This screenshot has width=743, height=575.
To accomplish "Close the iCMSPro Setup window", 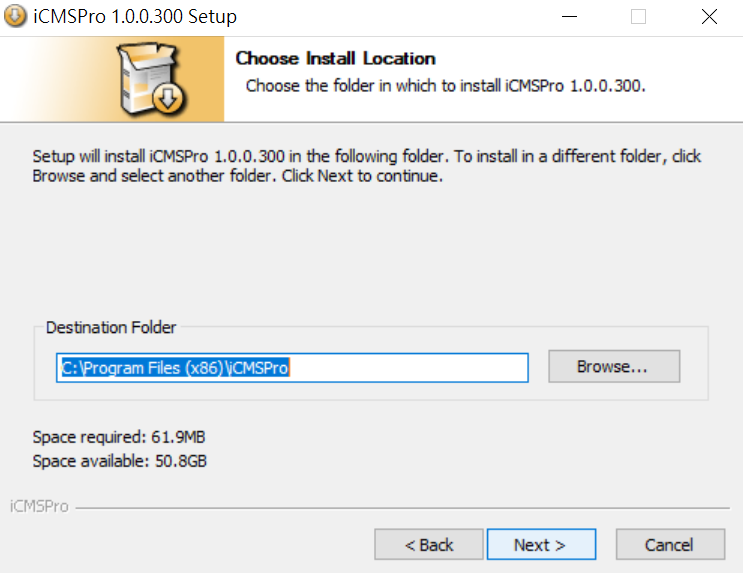I will (x=709, y=17).
